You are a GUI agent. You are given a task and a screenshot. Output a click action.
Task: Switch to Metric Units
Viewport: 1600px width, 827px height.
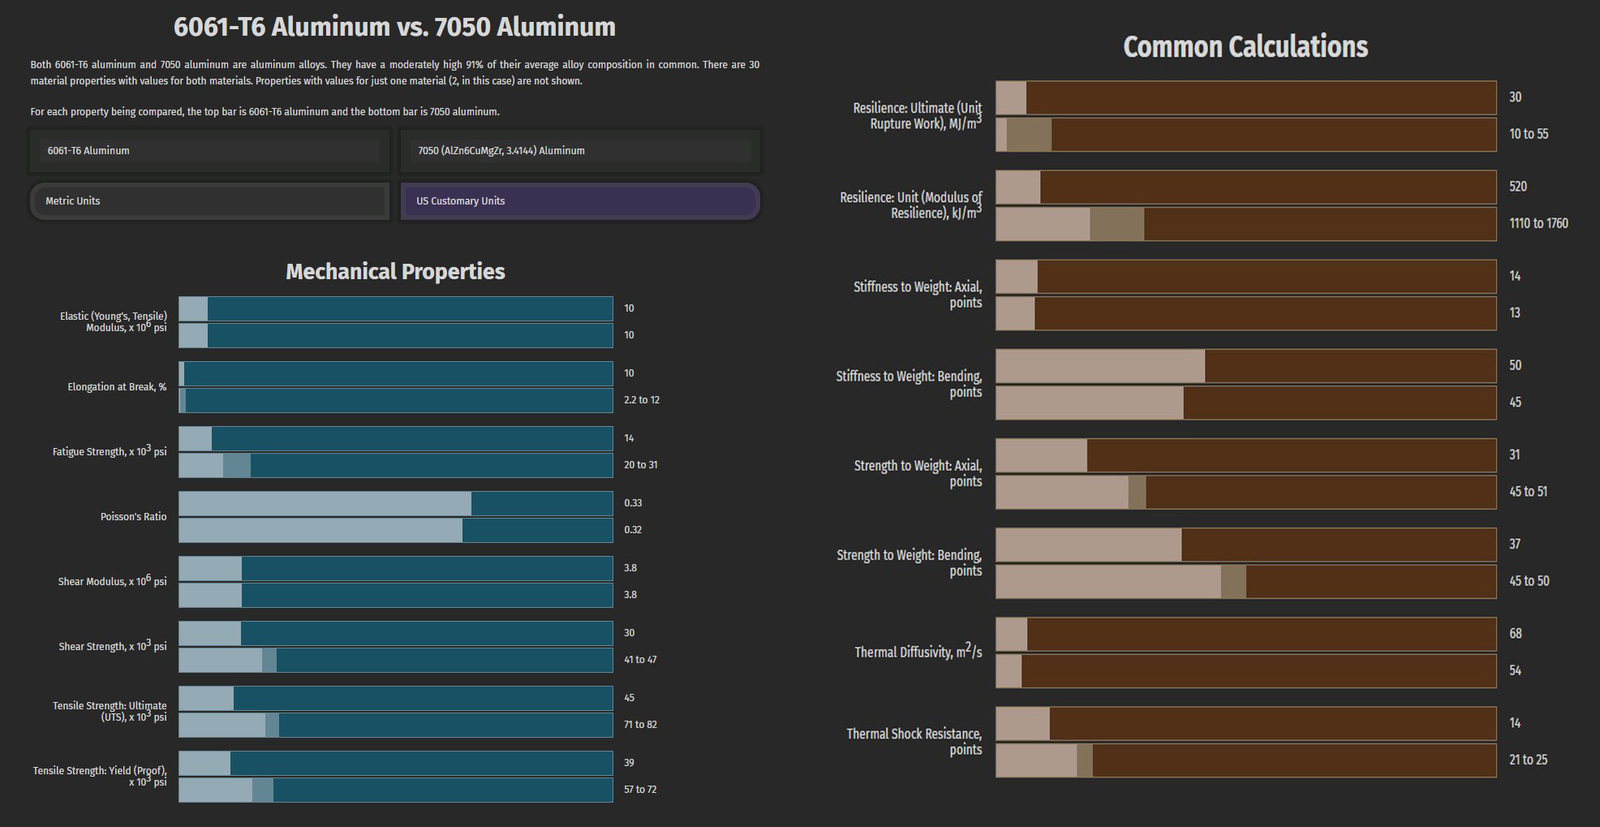(x=209, y=201)
